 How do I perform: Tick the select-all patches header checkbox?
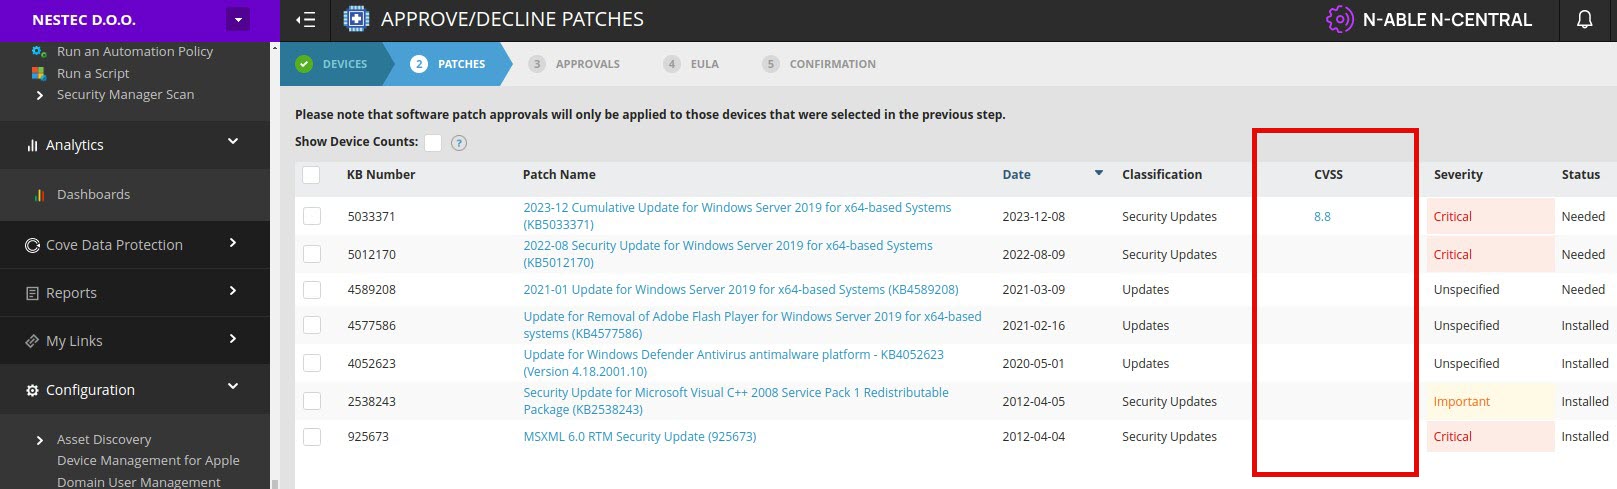click(x=311, y=175)
